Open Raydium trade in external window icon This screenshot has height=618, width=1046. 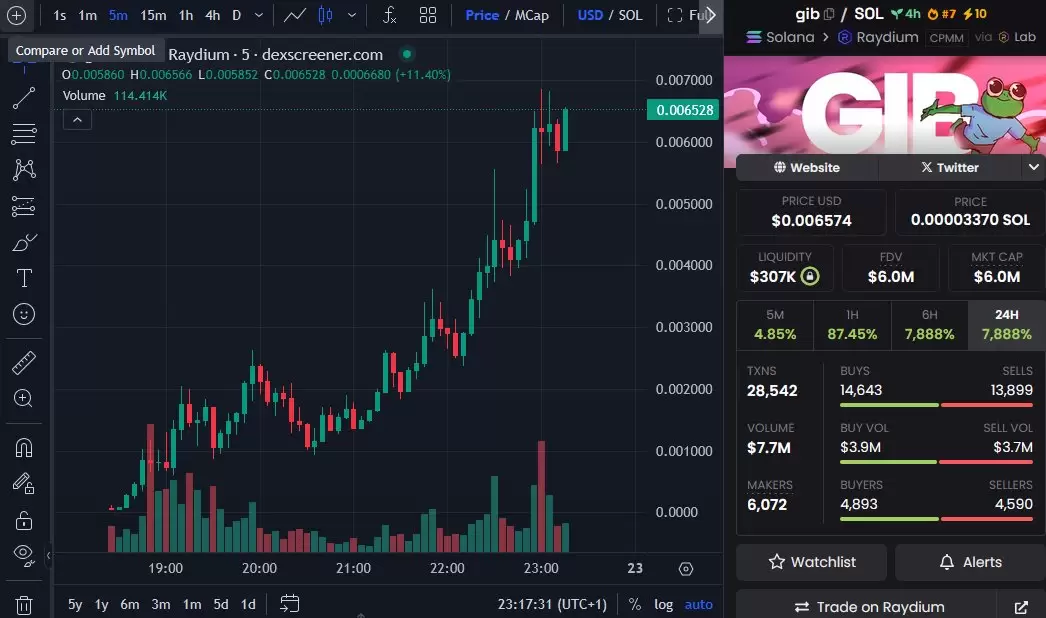pyautogui.click(x=1021, y=607)
